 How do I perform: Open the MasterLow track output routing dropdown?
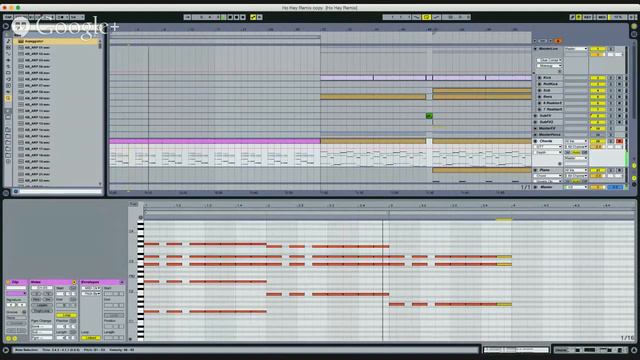click(x=576, y=49)
